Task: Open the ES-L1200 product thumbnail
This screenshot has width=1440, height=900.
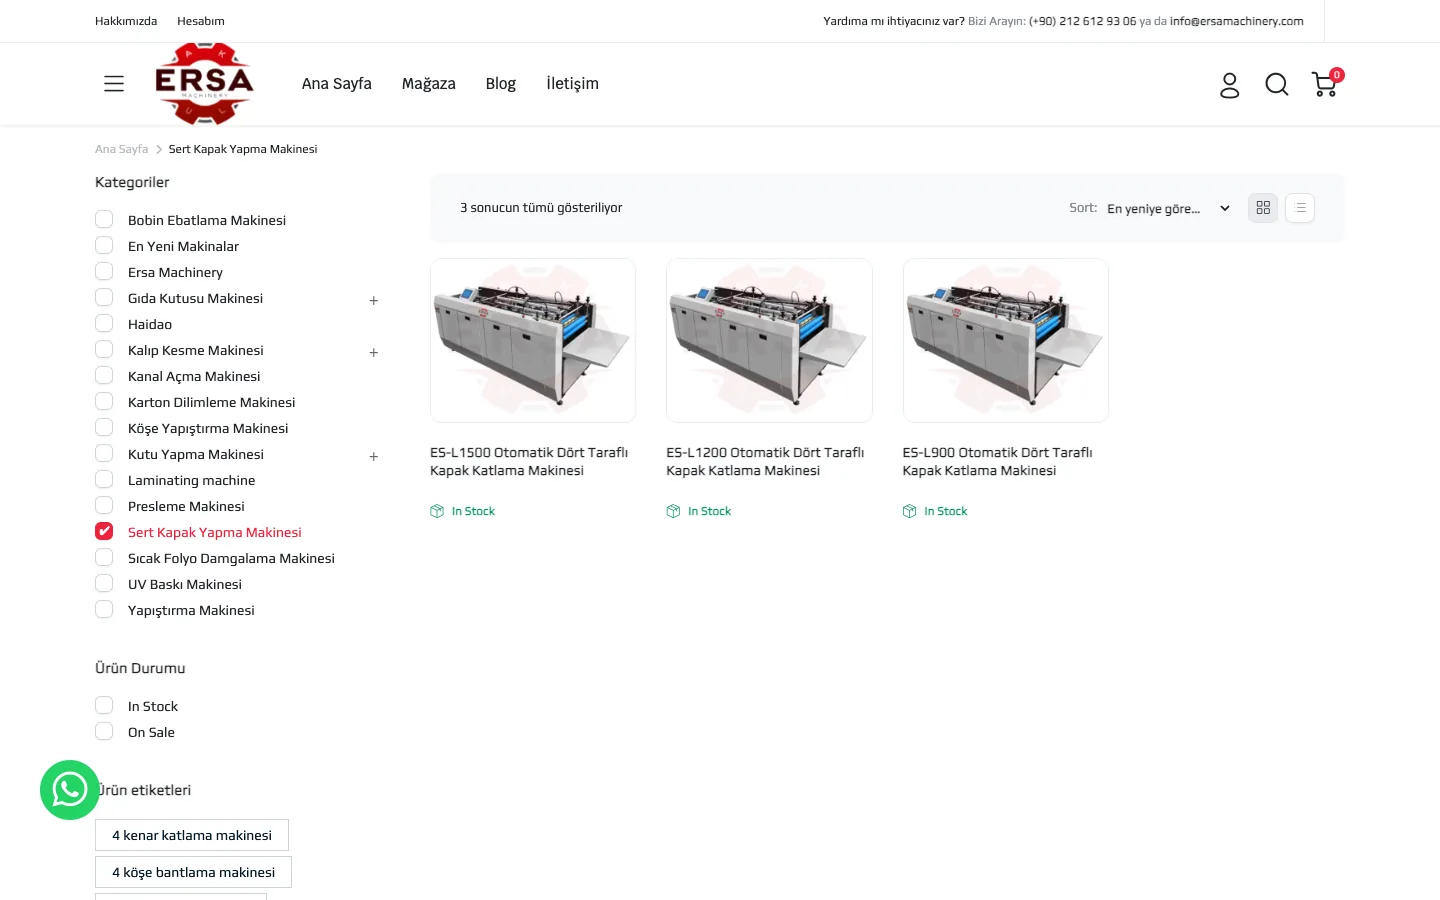Action: [769, 340]
